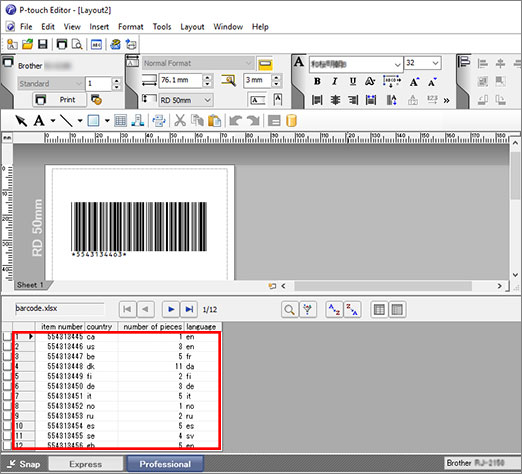The image size is (522, 474).
Task: Click the Print button
Action: pyautogui.click(x=59, y=100)
